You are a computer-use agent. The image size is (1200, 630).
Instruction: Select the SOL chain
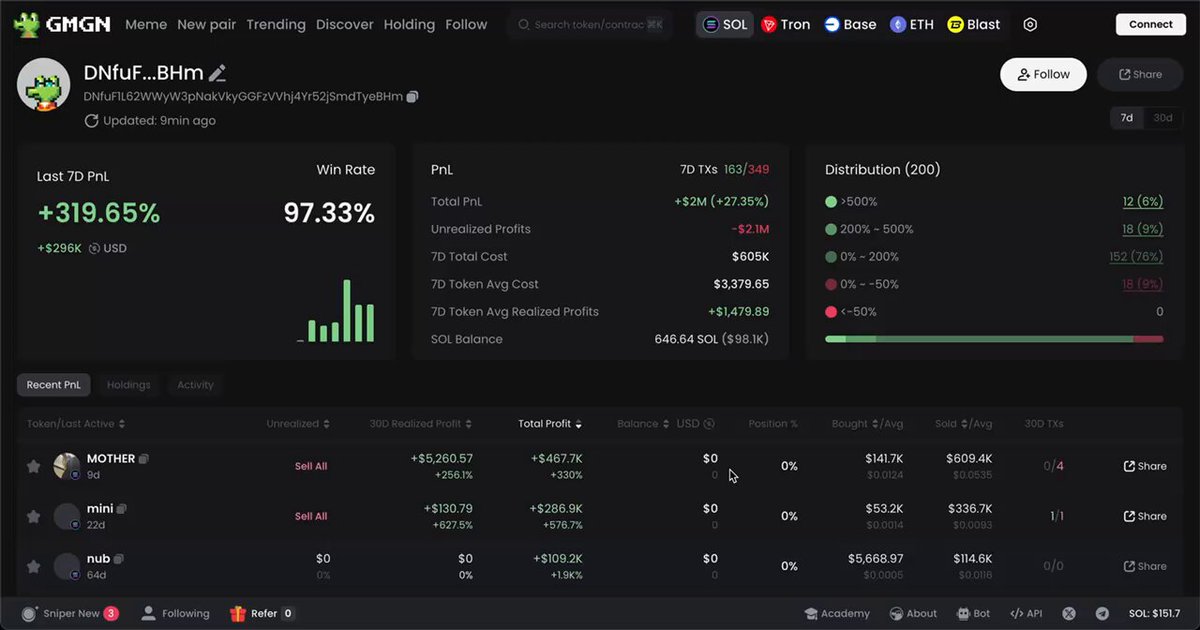pos(725,25)
